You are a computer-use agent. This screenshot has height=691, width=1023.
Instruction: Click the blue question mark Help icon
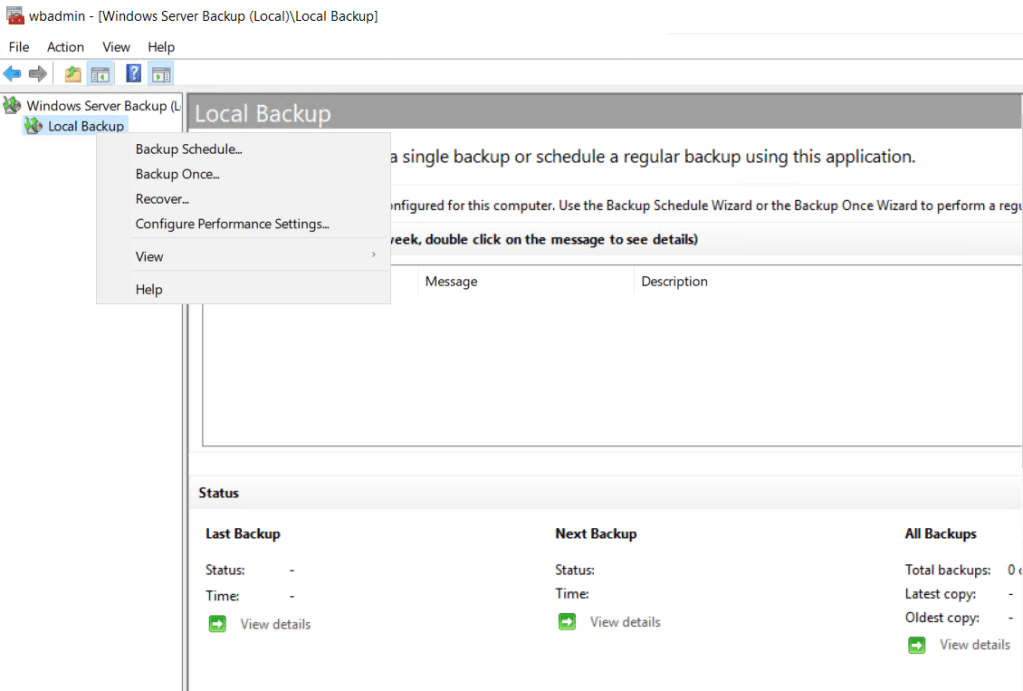(x=133, y=74)
